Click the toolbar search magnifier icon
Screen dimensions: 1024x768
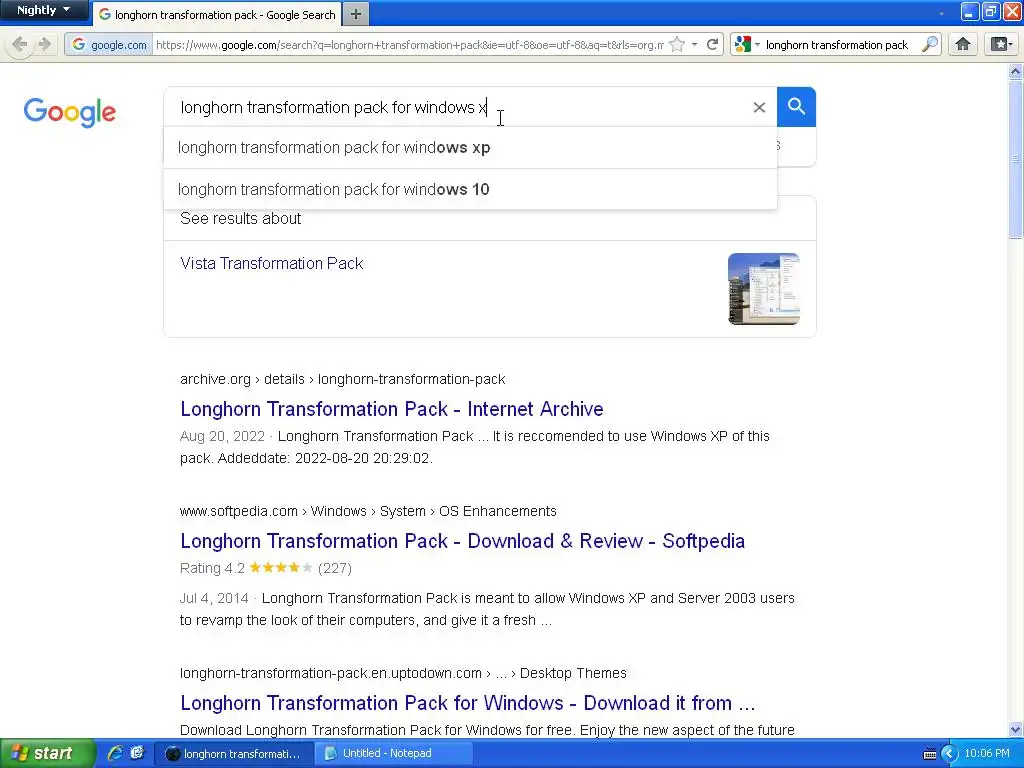(929, 44)
